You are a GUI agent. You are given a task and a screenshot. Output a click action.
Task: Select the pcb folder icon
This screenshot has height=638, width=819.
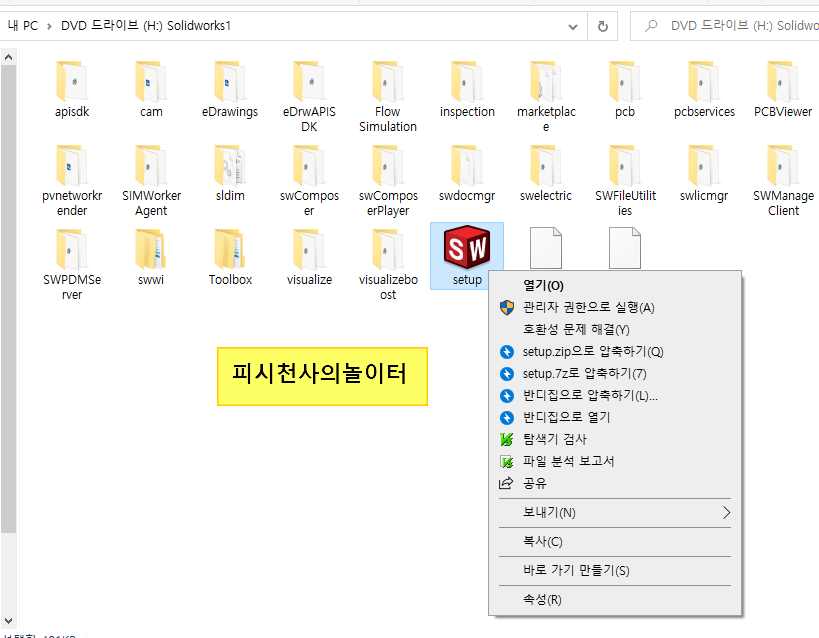[x=625, y=82]
